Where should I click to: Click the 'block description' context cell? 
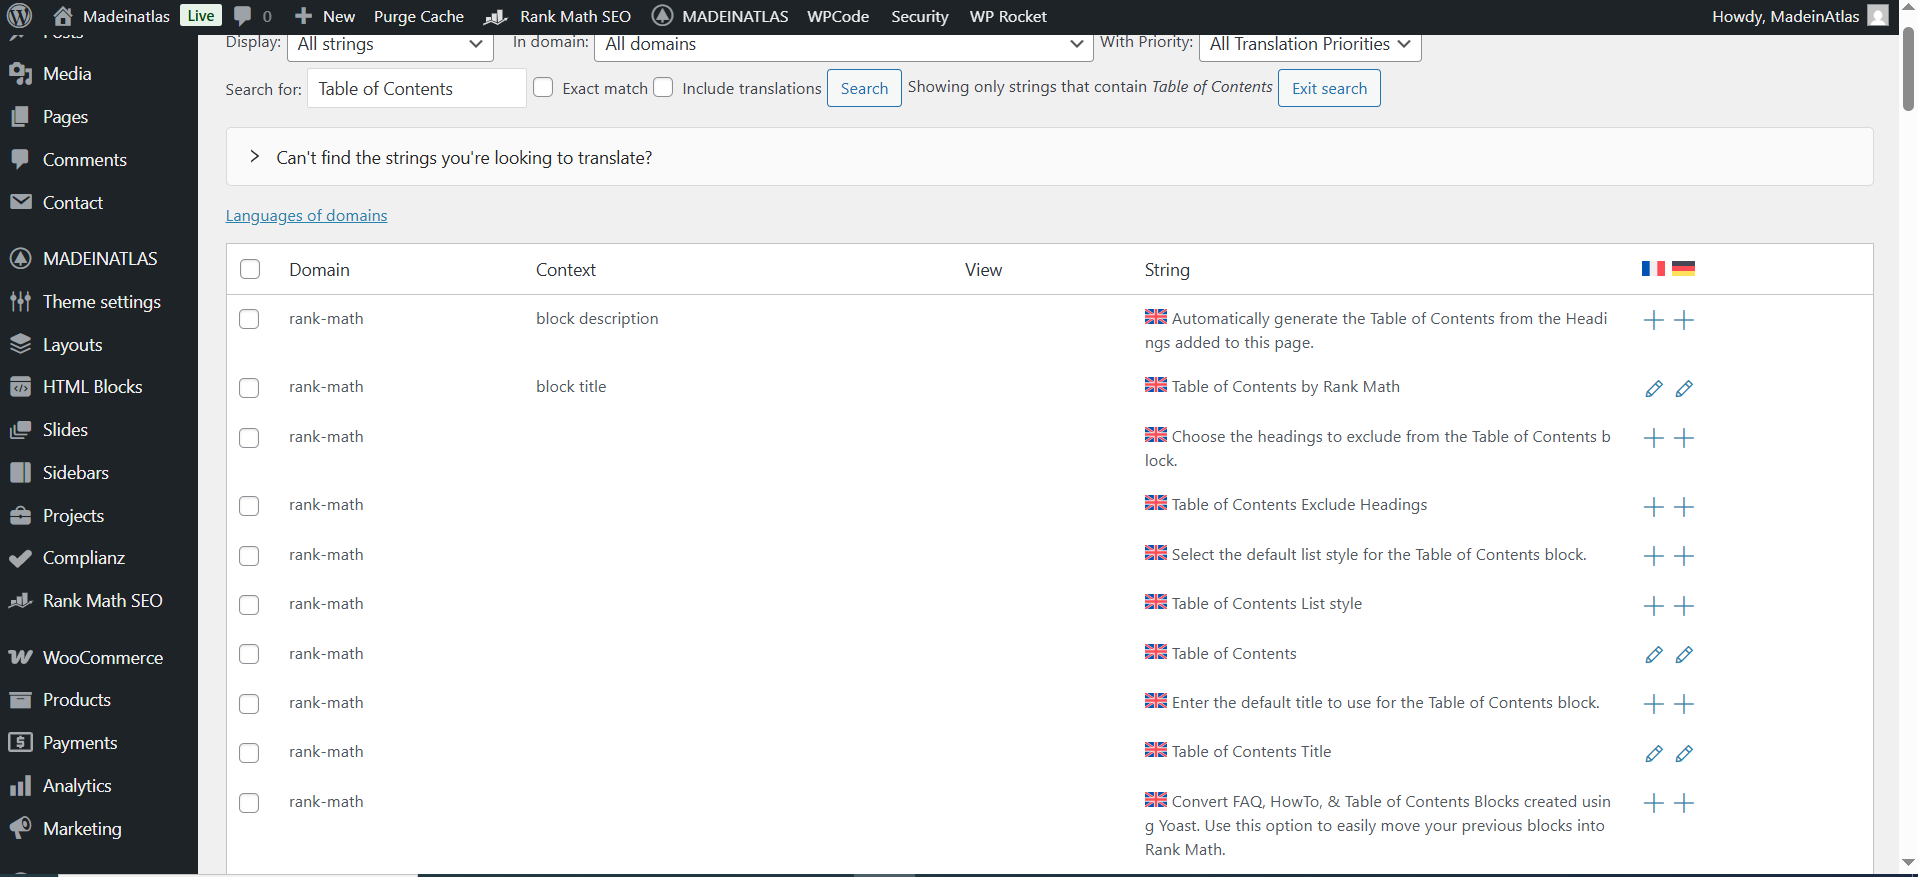tap(597, 318)
